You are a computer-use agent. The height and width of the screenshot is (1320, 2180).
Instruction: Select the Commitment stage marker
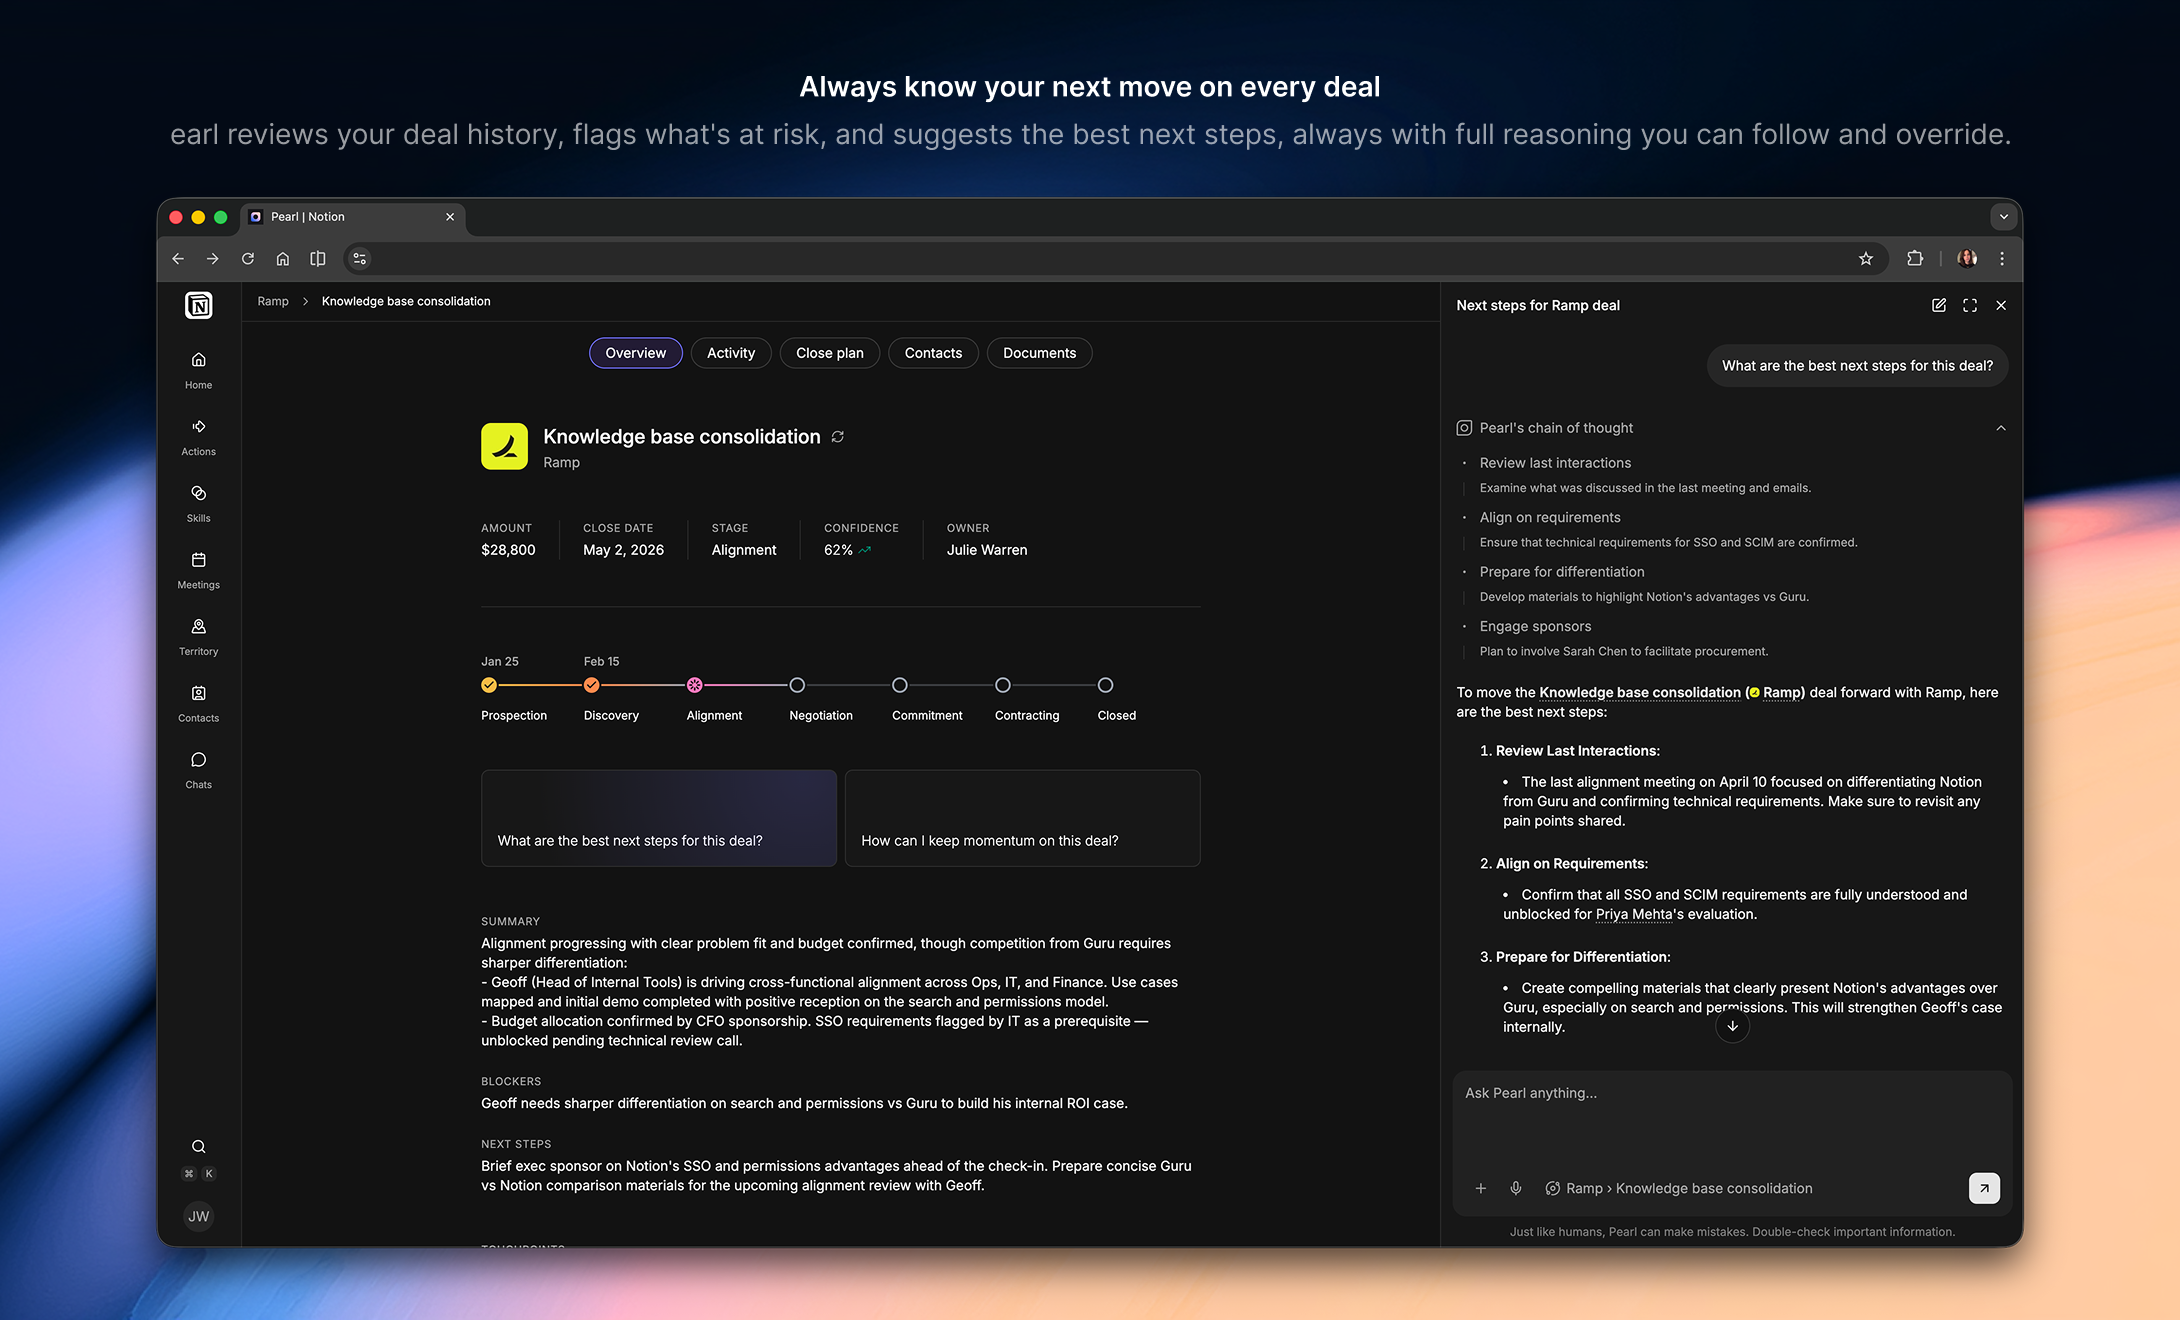click(900, 685)
